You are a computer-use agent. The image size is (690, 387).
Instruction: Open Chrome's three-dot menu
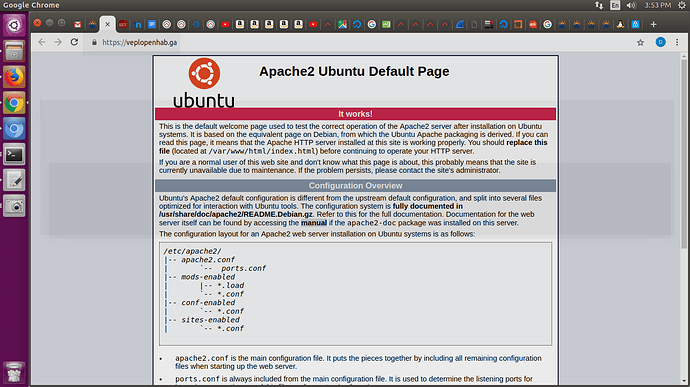pos(677,42)
